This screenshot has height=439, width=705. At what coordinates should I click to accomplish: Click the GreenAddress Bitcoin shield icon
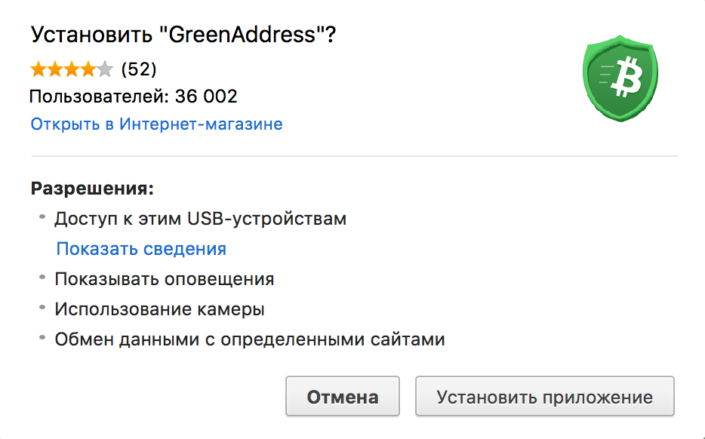click(x=620, y=78)
